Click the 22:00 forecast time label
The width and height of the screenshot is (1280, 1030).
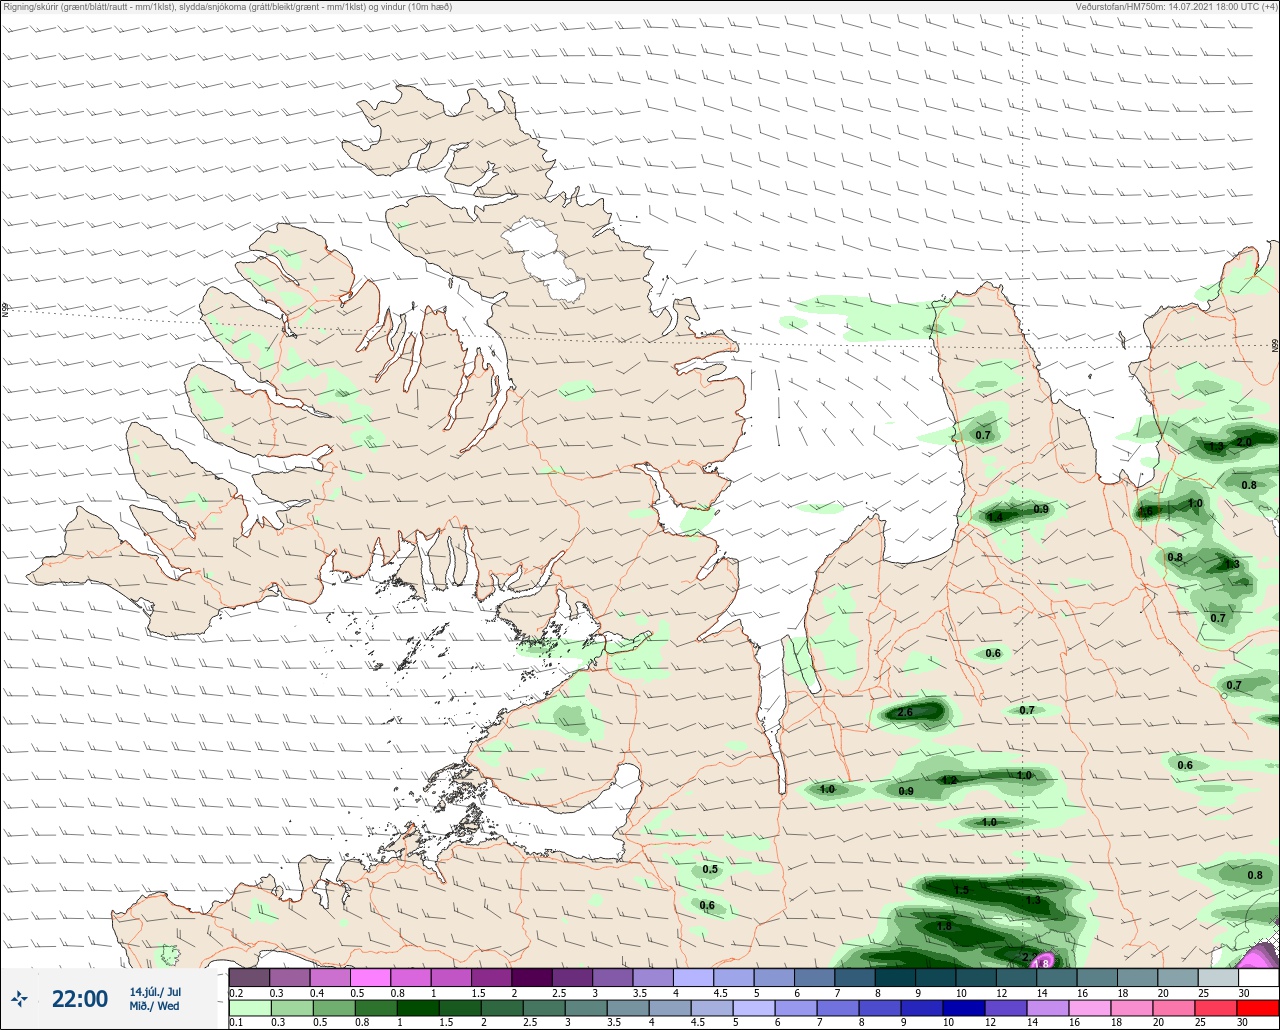(x=80, y=999)
